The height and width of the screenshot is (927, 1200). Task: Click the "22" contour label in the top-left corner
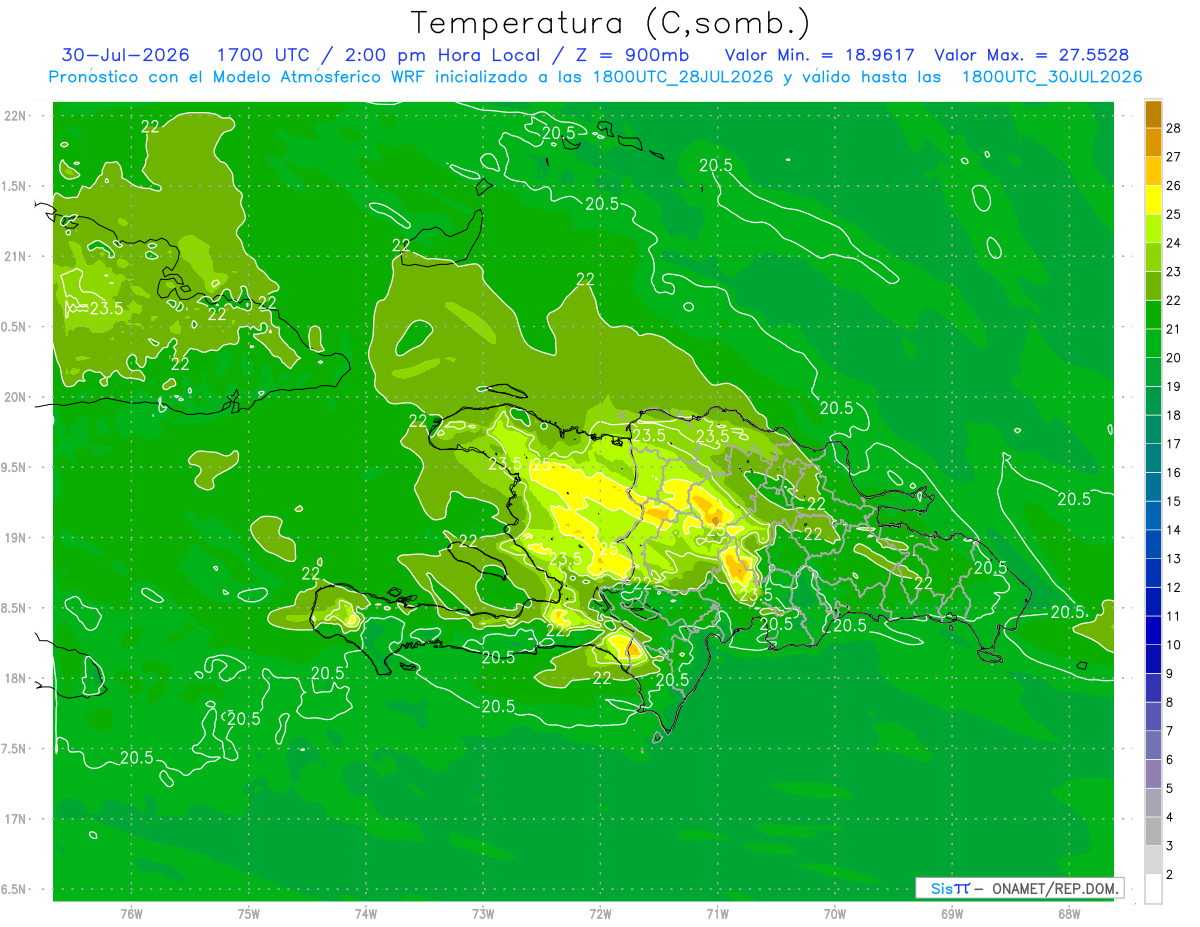tap(150, 126)
